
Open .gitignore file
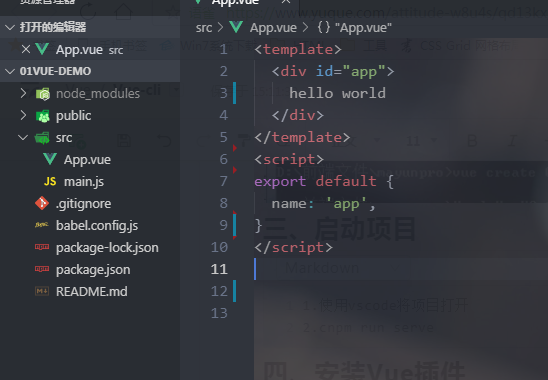click(x=84, y=204)
